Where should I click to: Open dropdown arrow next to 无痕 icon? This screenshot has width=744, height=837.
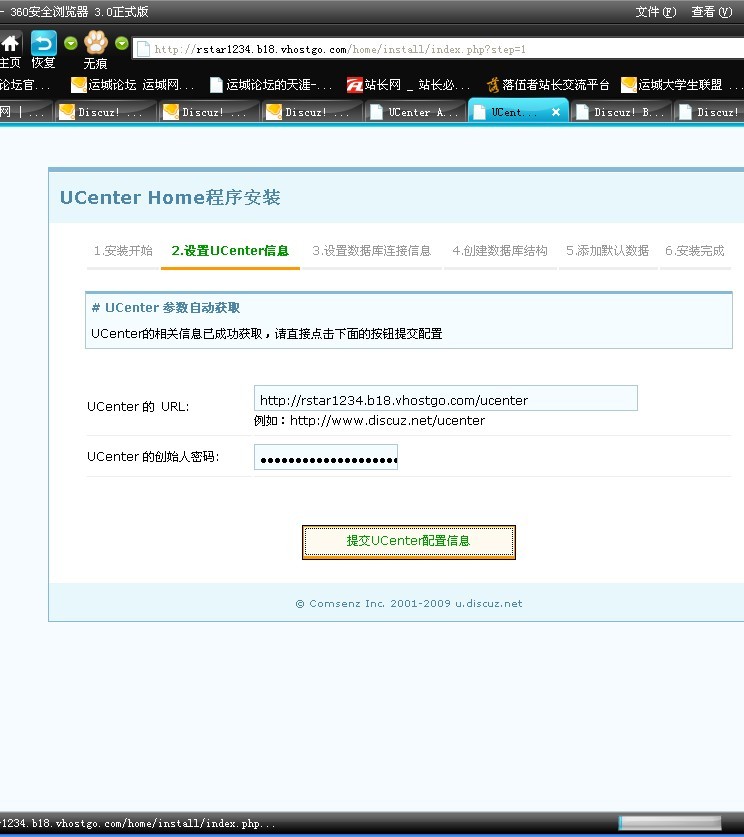pos(122,43)
